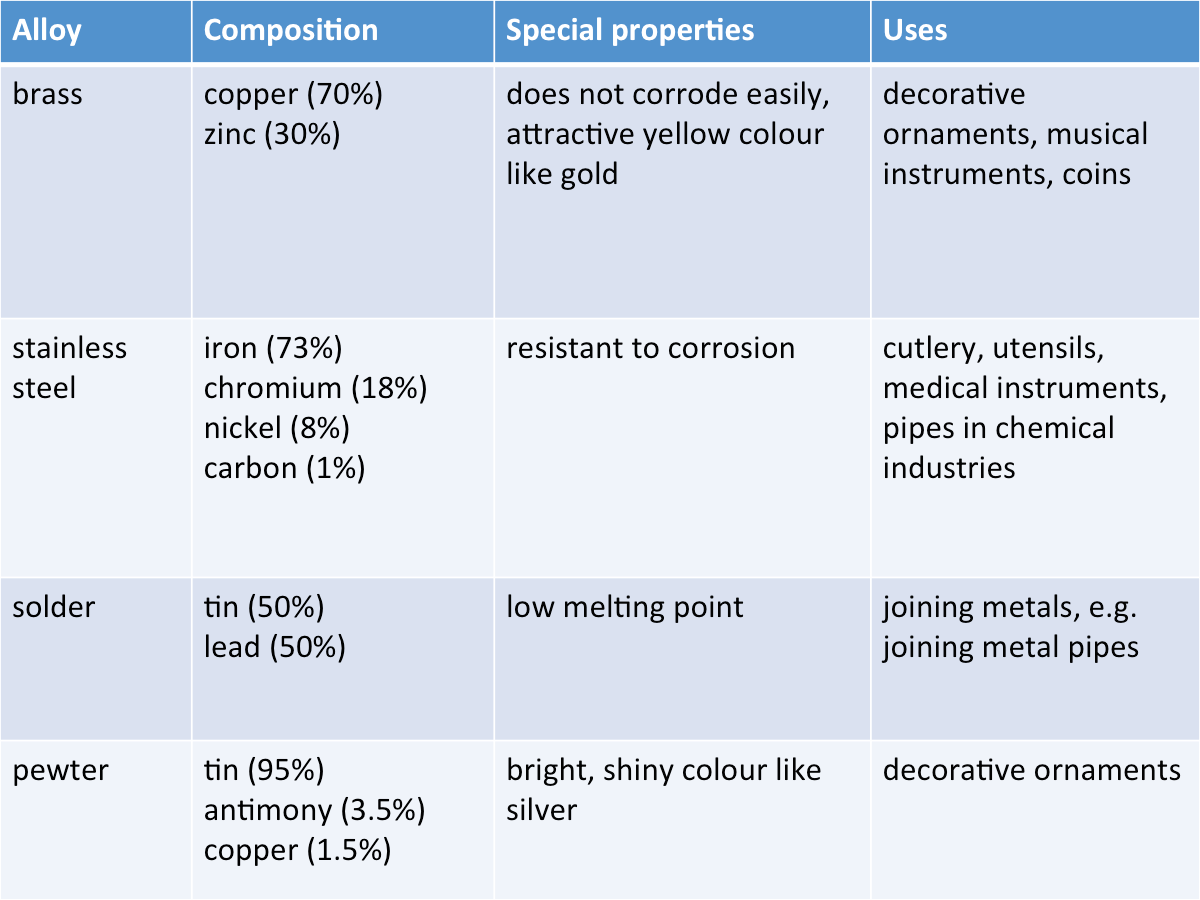The height and width of the screenshot is (900, 1200).
Task: Select the stainless steel alloy cell
Action: pos(69,367)
